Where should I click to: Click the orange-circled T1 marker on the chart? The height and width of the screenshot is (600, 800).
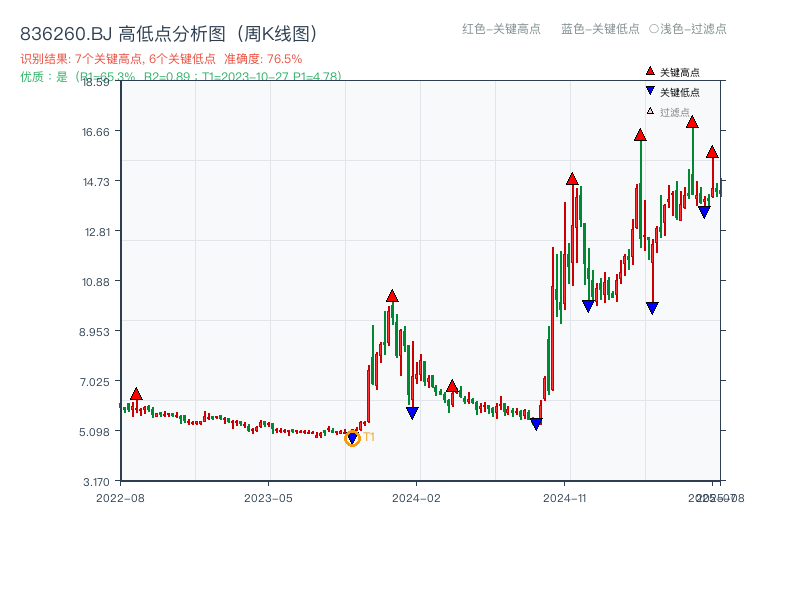click(x=352, y=438)
